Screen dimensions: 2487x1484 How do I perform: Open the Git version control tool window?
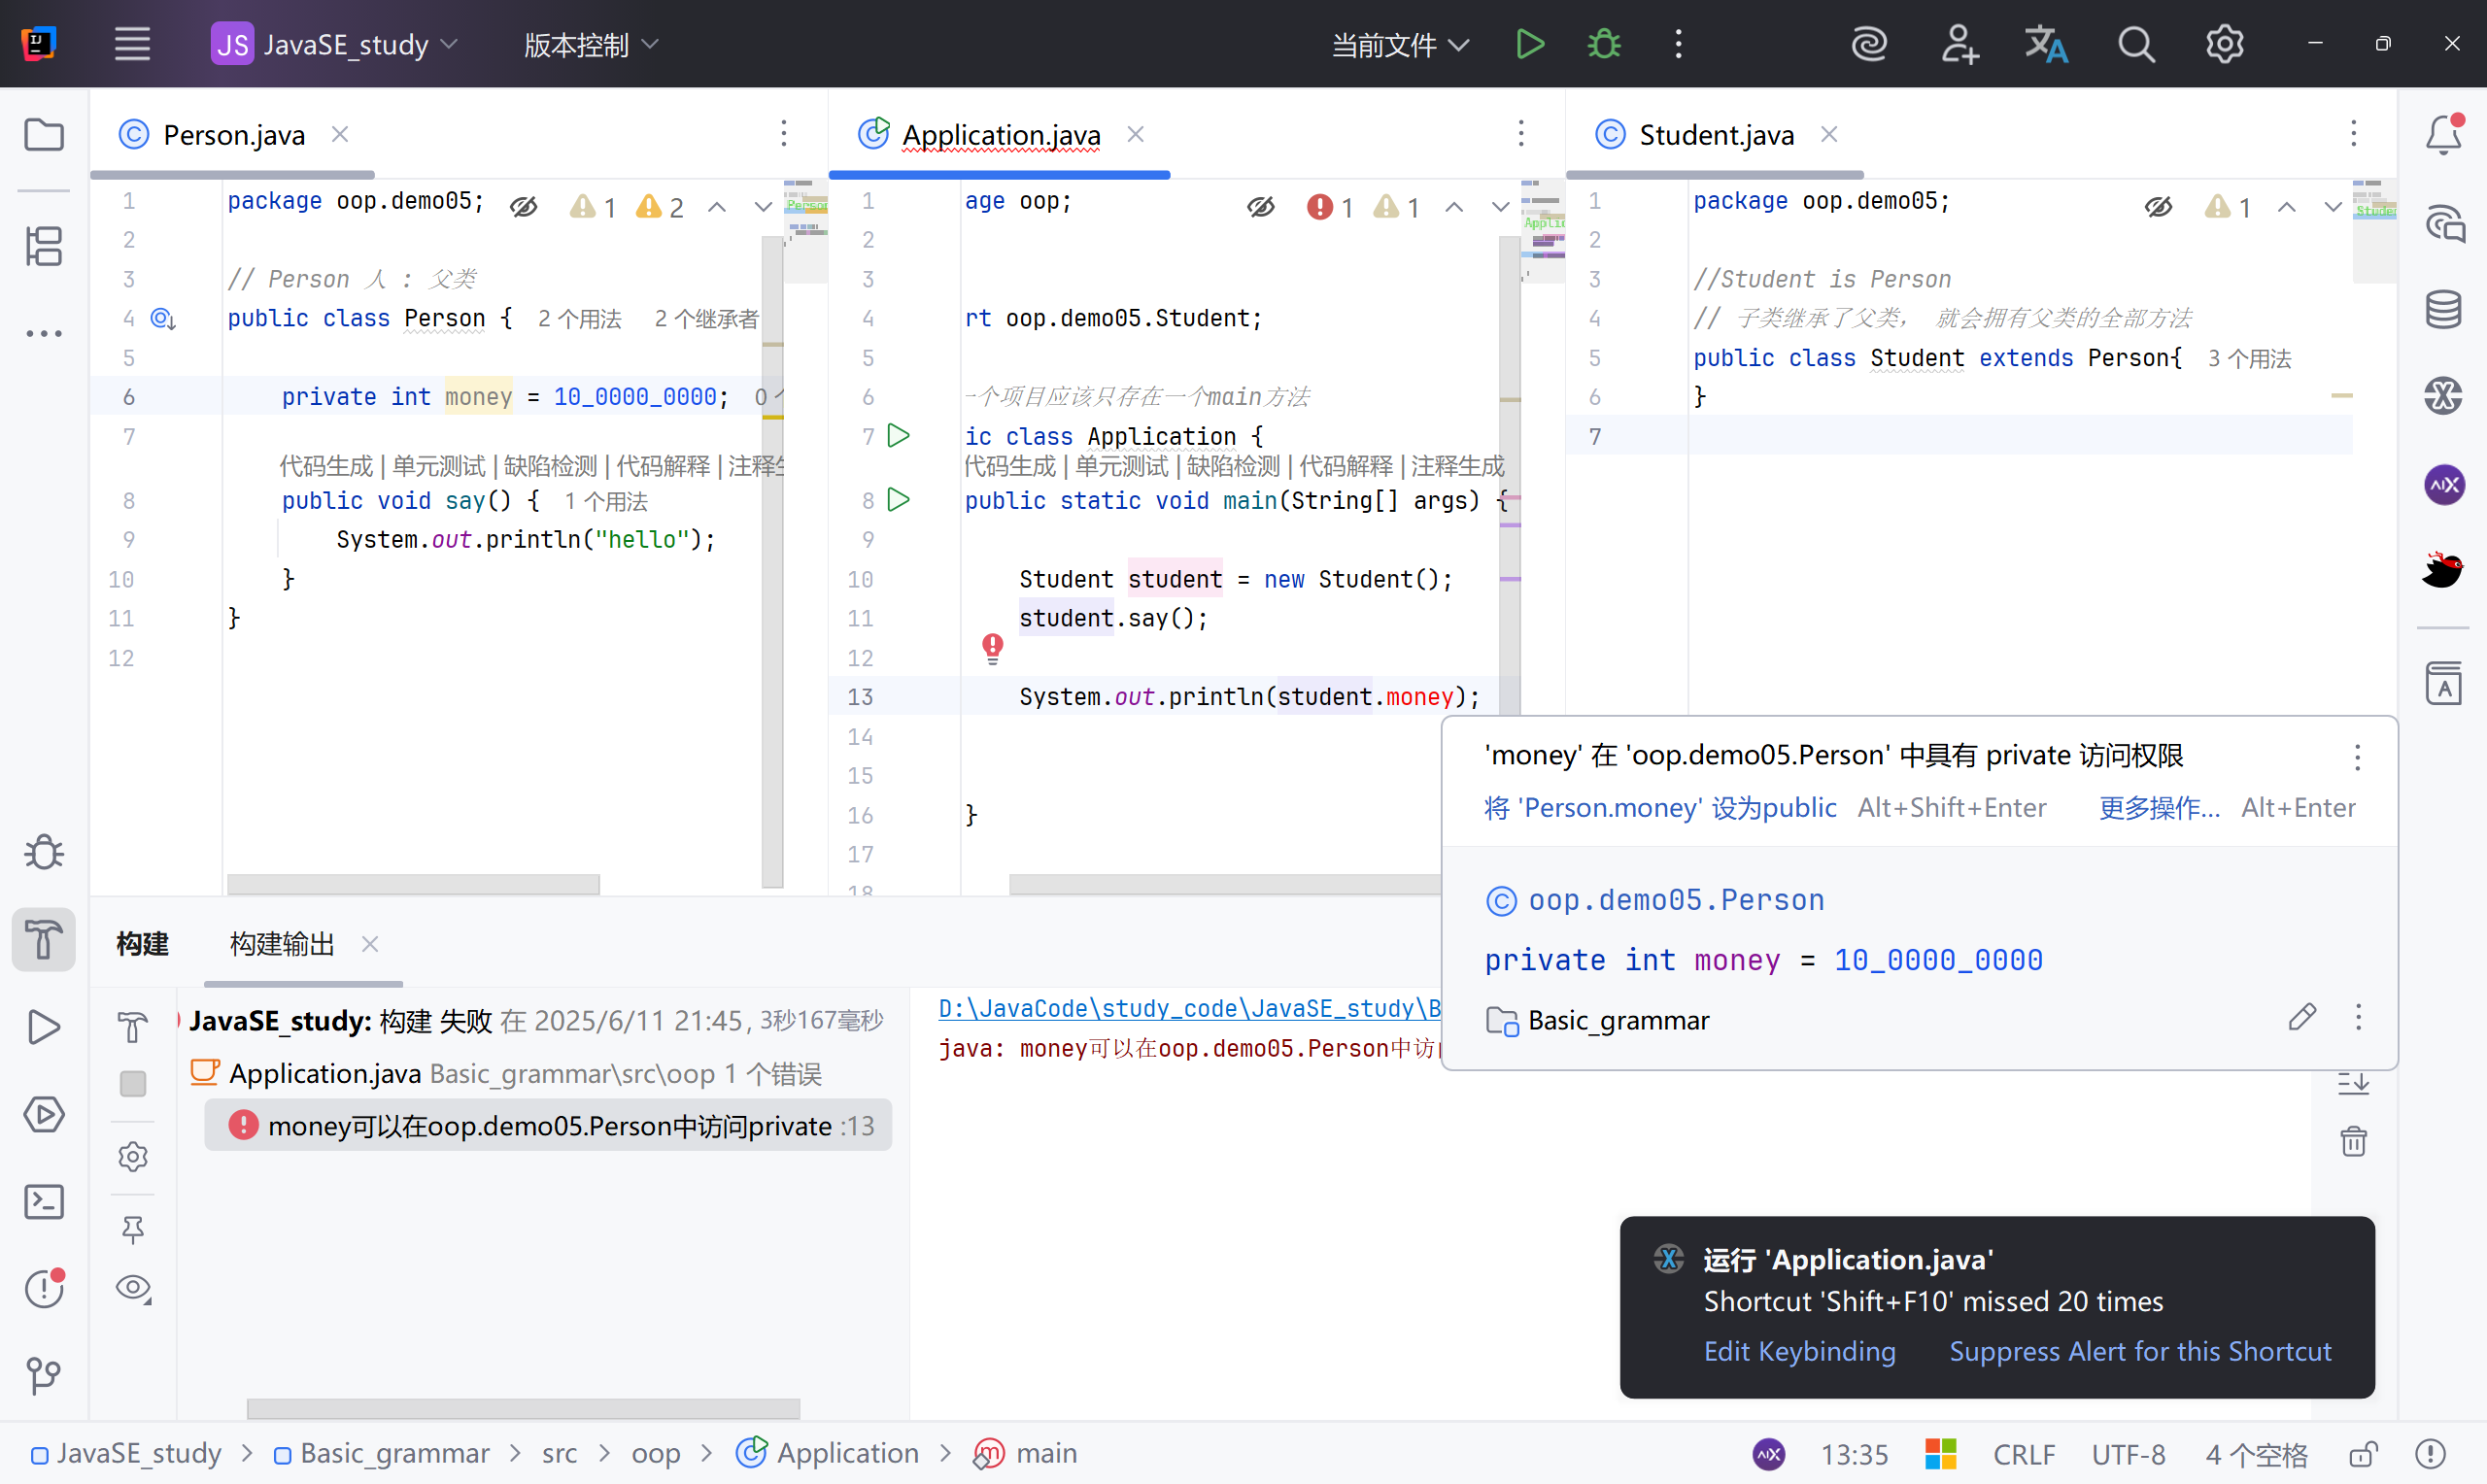pyautogui.click(x=44, y=1375)
